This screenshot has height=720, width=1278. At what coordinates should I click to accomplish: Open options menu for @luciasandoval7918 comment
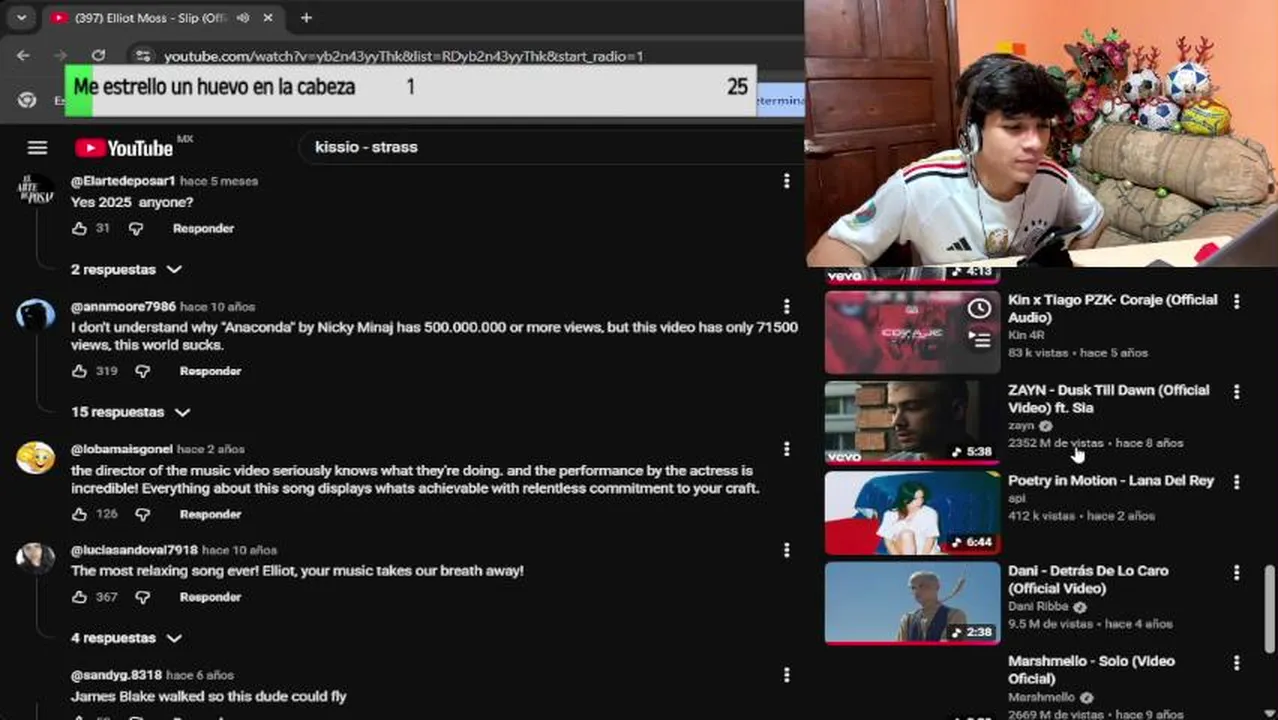click(x=786, y=550)
